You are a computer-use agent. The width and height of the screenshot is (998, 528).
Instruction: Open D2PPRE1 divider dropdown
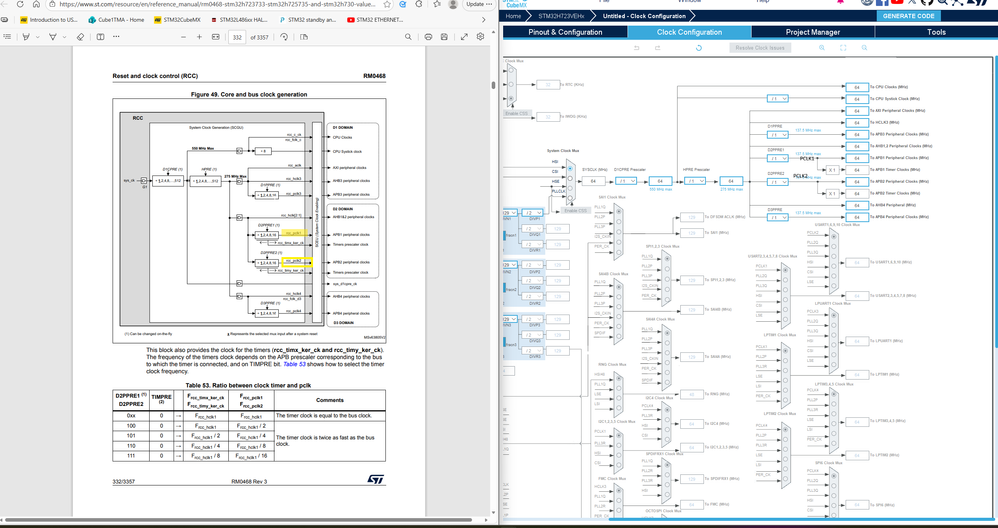pyautogui.click(x=778, y=158)
